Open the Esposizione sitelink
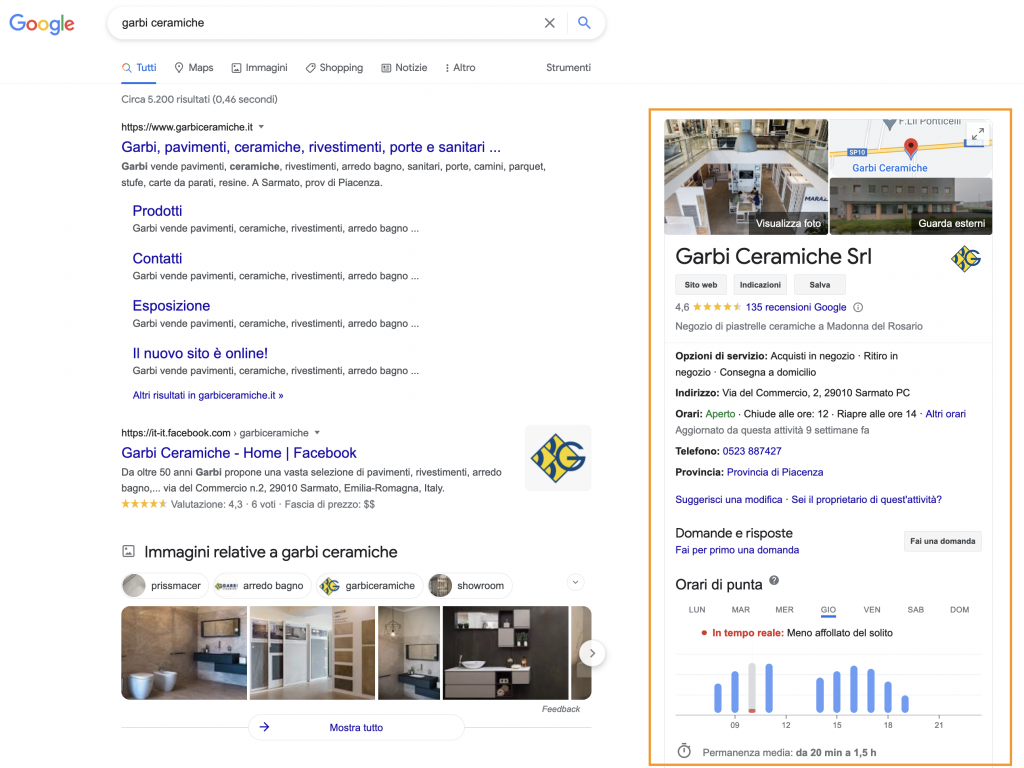 [x=171, y=306]
